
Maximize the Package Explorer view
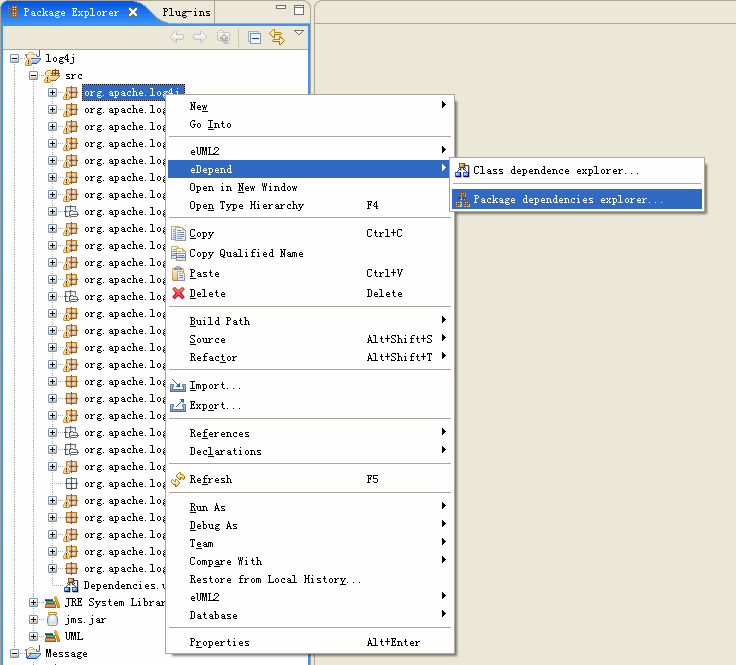click(x=299, y=10)
